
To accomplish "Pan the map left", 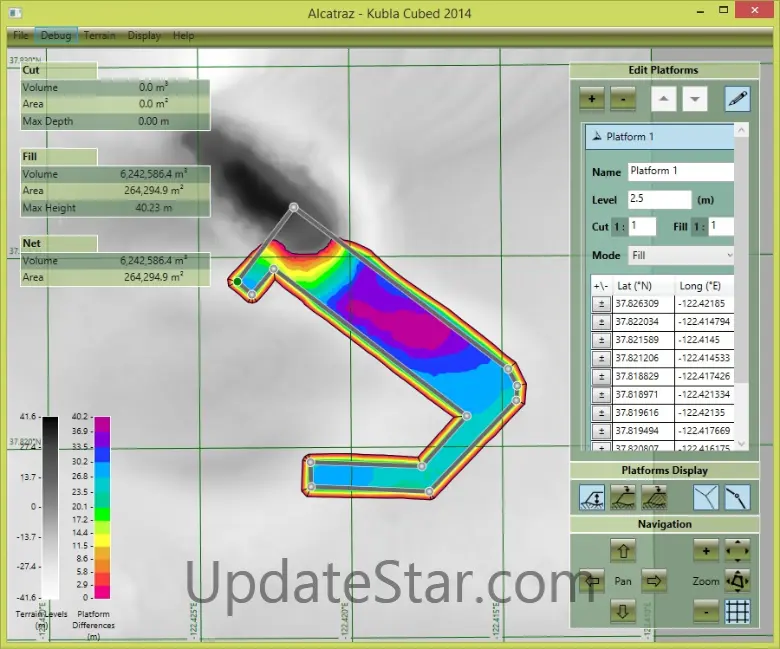I will click(x=592, y=581).
